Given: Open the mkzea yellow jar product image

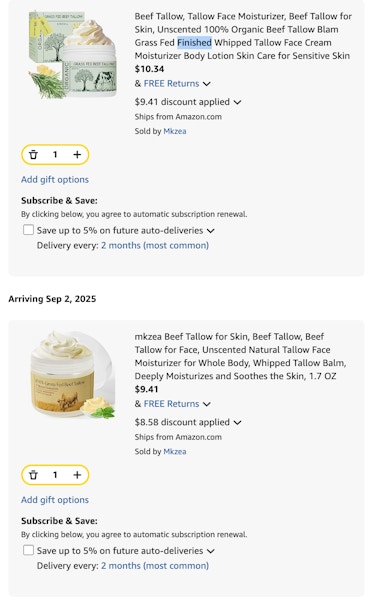Looking at the screenshot, I should (x=72, y=375).
